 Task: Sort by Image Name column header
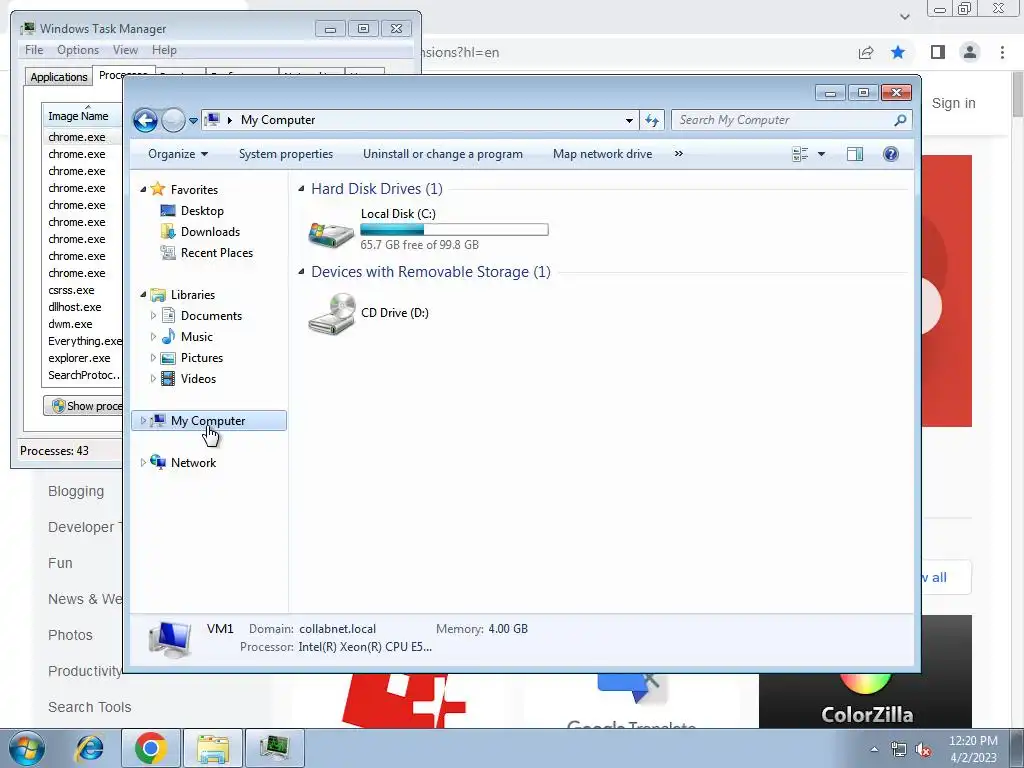(x=82, y=116)
